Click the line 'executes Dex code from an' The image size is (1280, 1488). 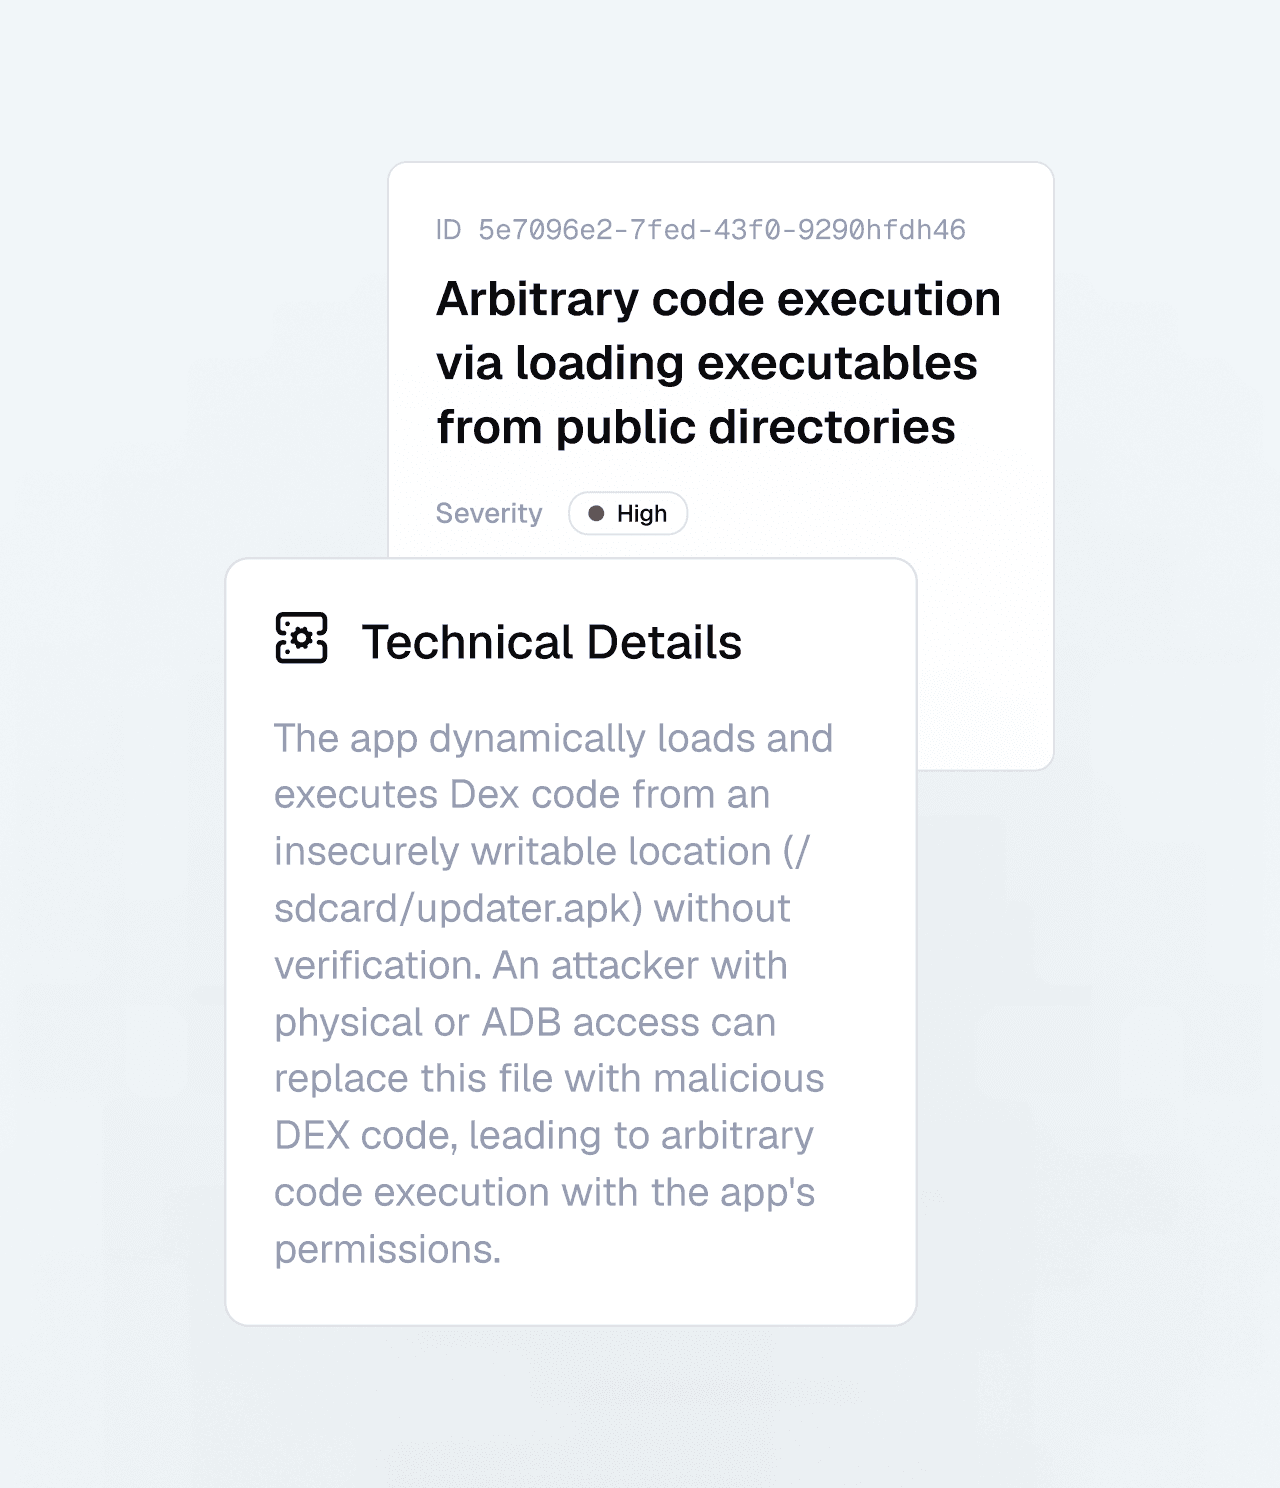522,795
